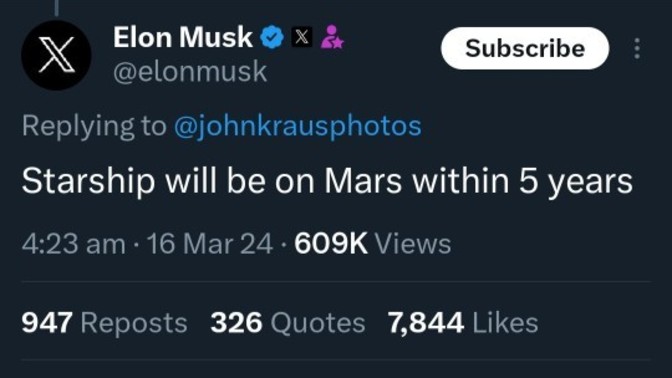Click the divider line below engagement stats
This screenshot has width=672, height=378.
click(336, 360)
